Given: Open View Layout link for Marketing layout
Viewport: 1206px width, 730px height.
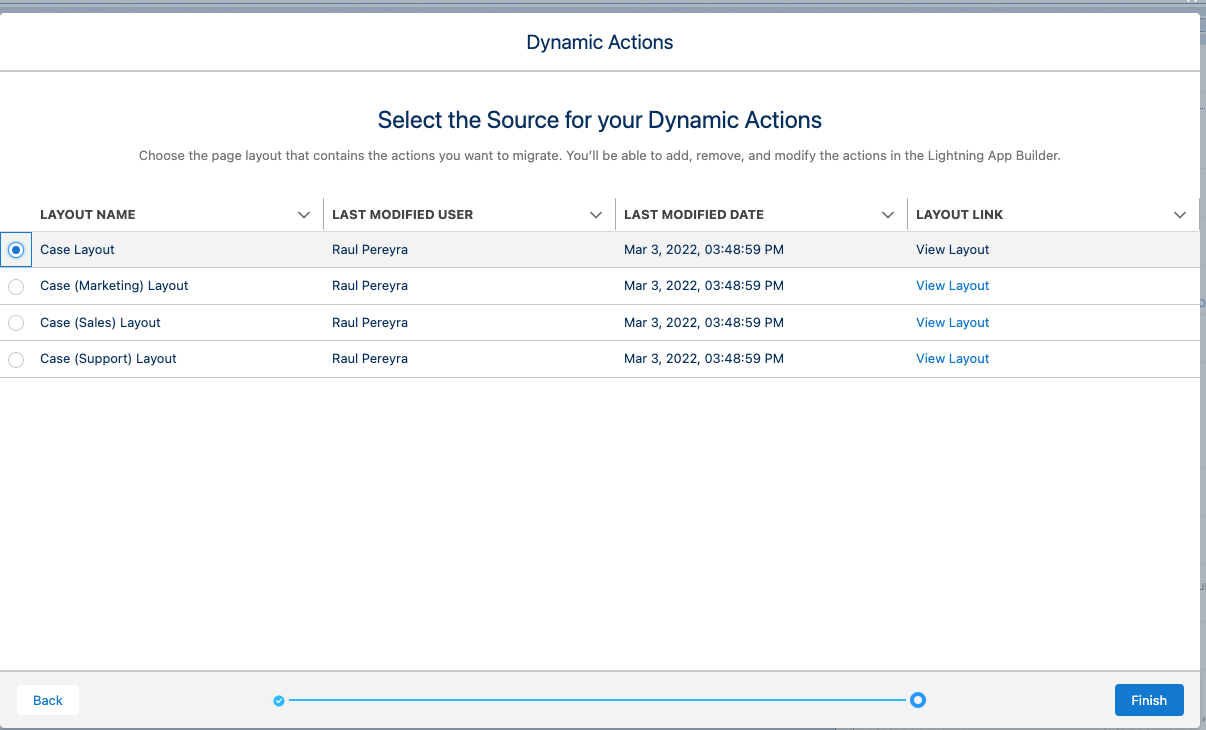Looking at the screenshot, I should [952, 286].
